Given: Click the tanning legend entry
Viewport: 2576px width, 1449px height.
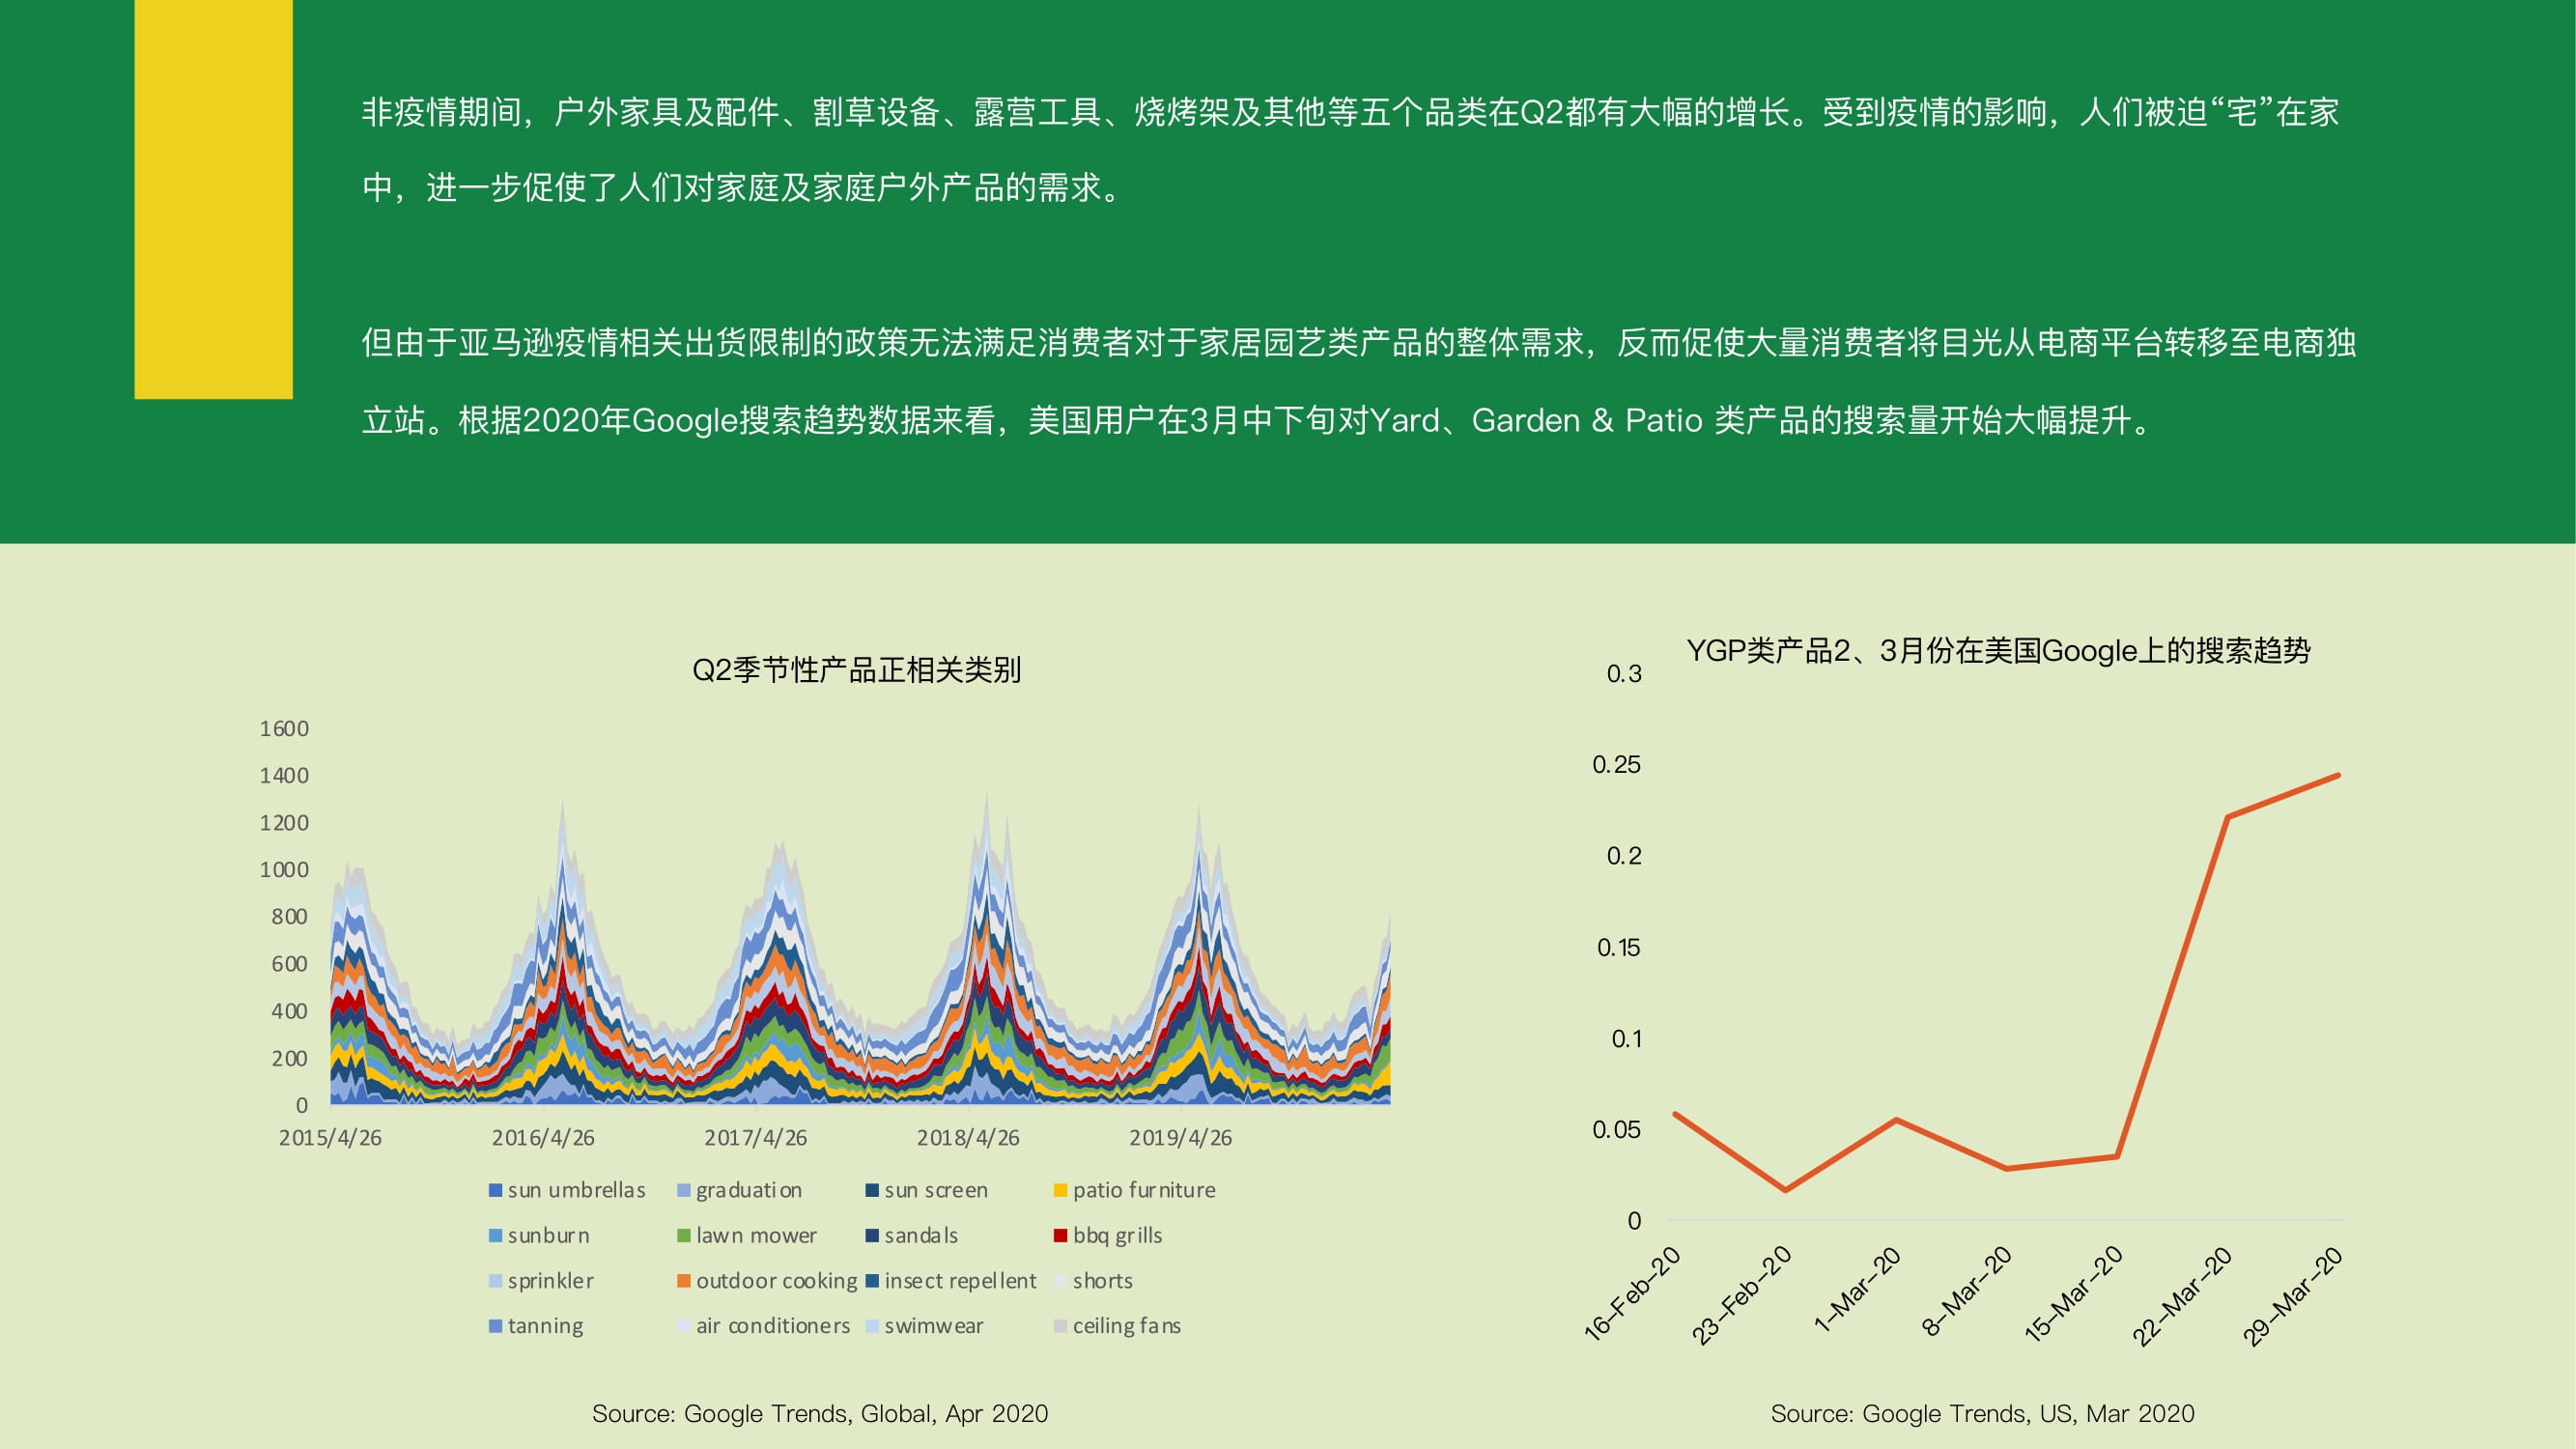Looking at the screenshot, I should [536, 1326].
